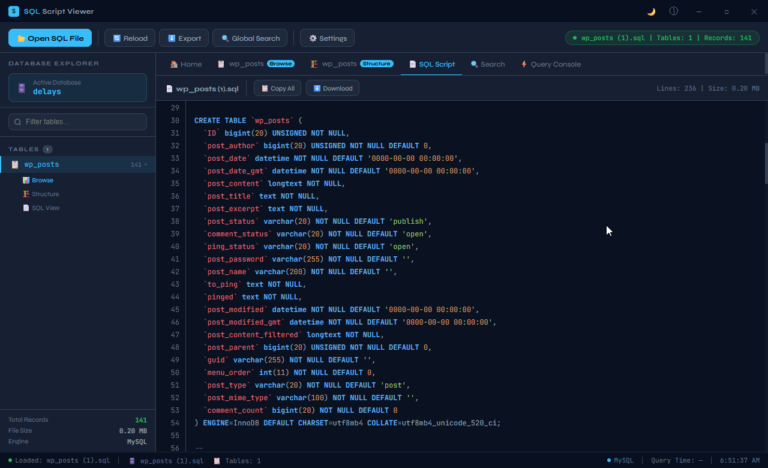Click line 30 CREATE TABLE statement
The height and width of the screenshot is (468, 768).
point(248,121)
